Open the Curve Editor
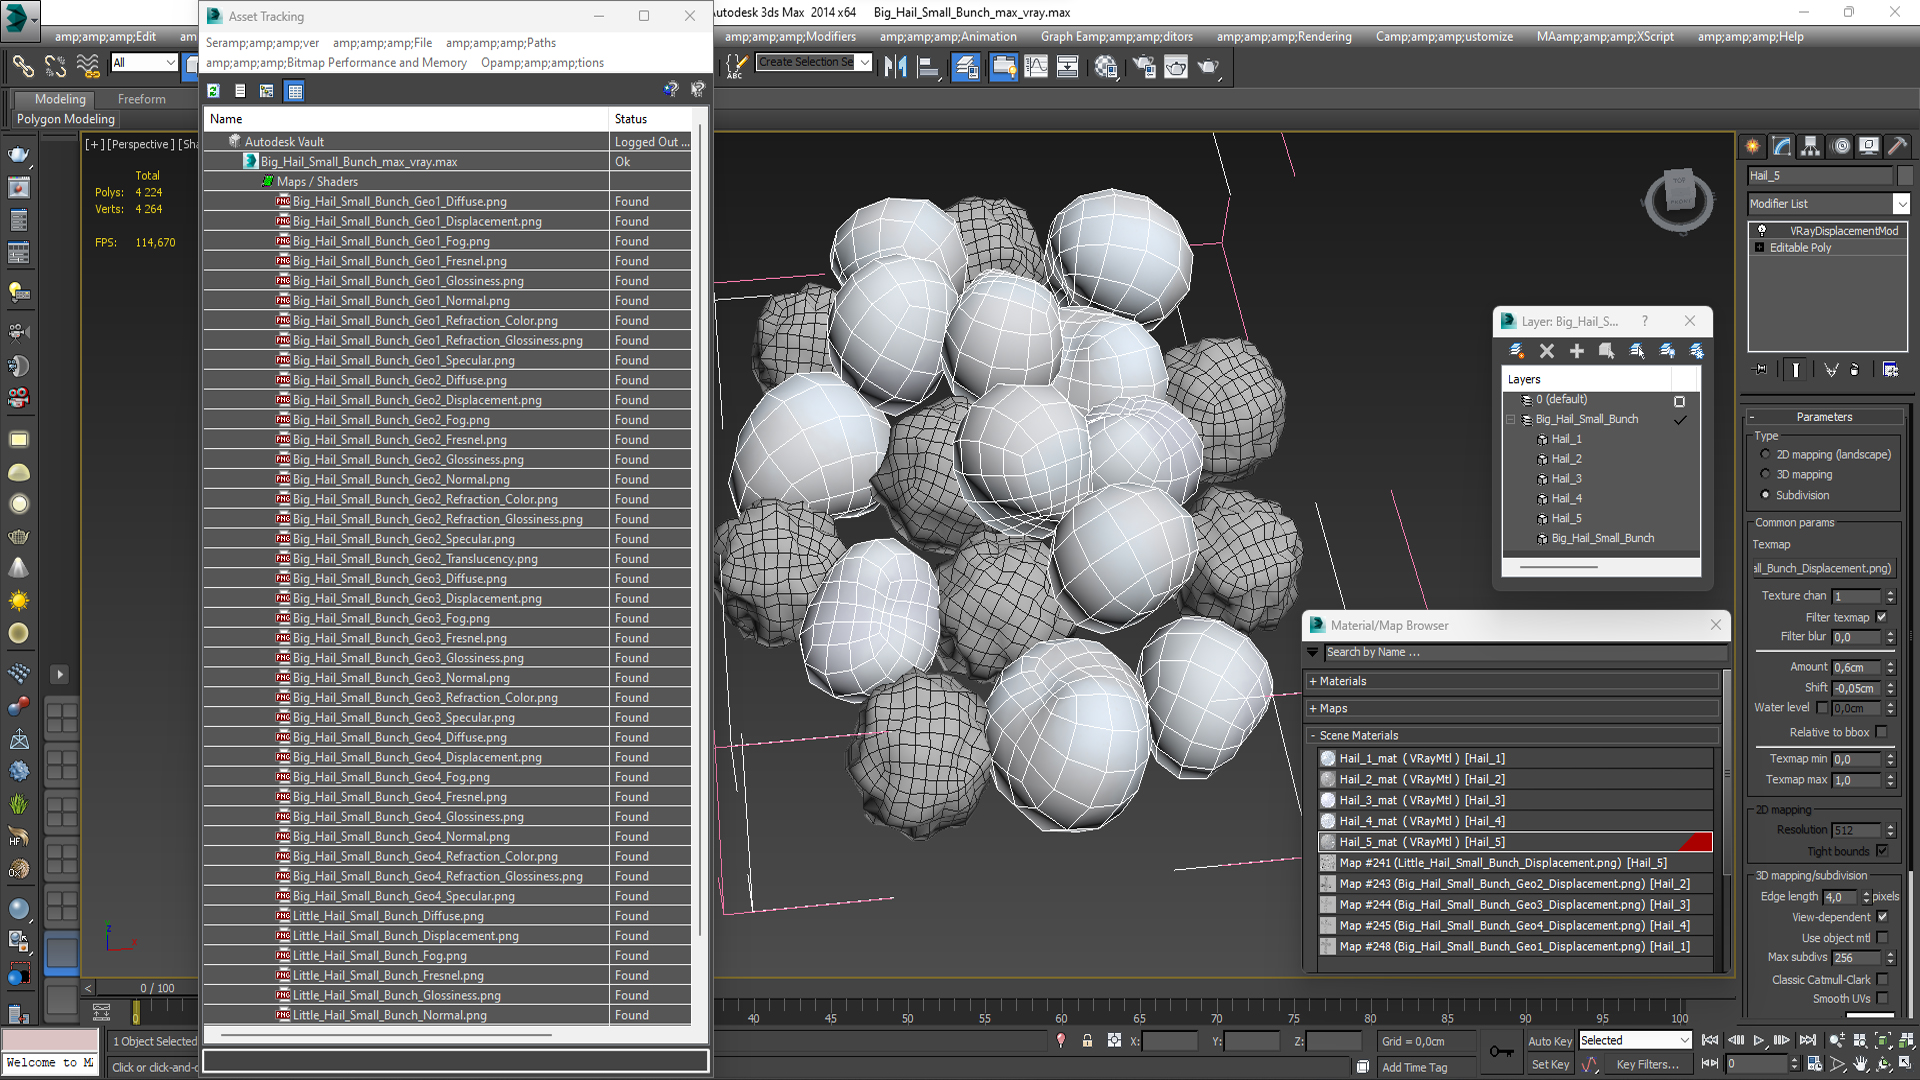This screenshot has height=1080, width=1920. coord(1036,67)
